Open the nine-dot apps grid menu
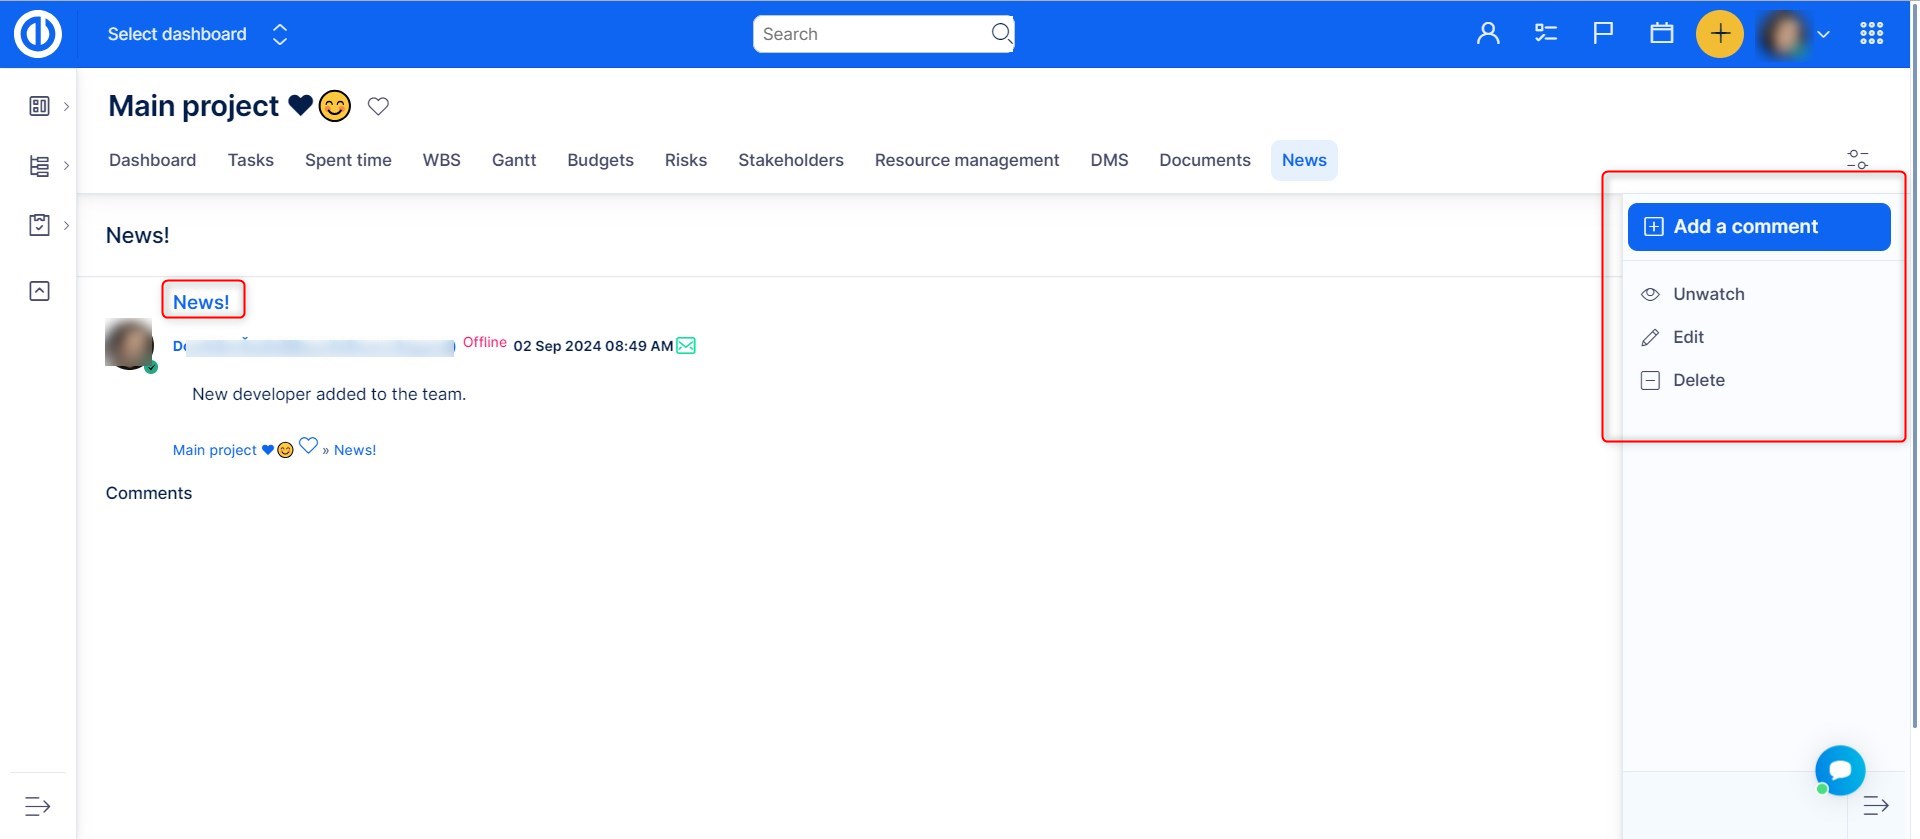 [x=1872, y=34]
